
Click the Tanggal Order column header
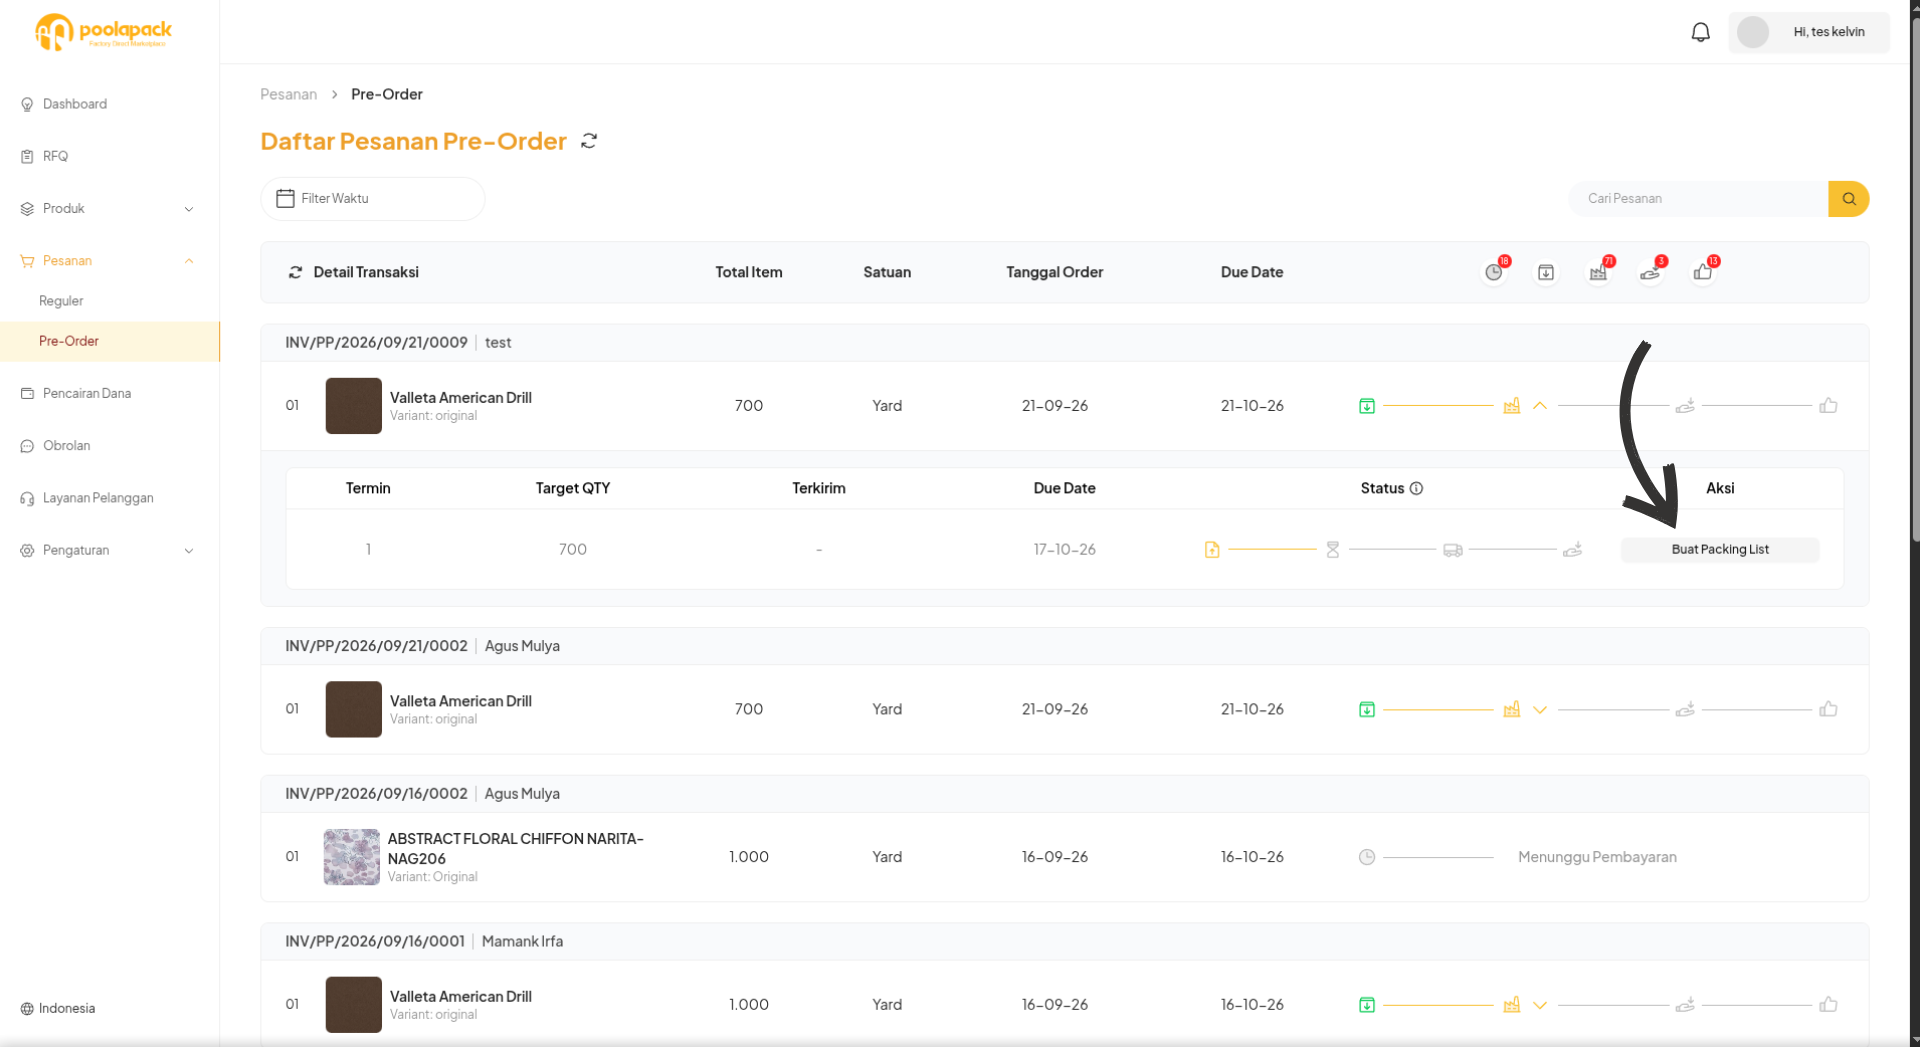[x=1054, y=272]
